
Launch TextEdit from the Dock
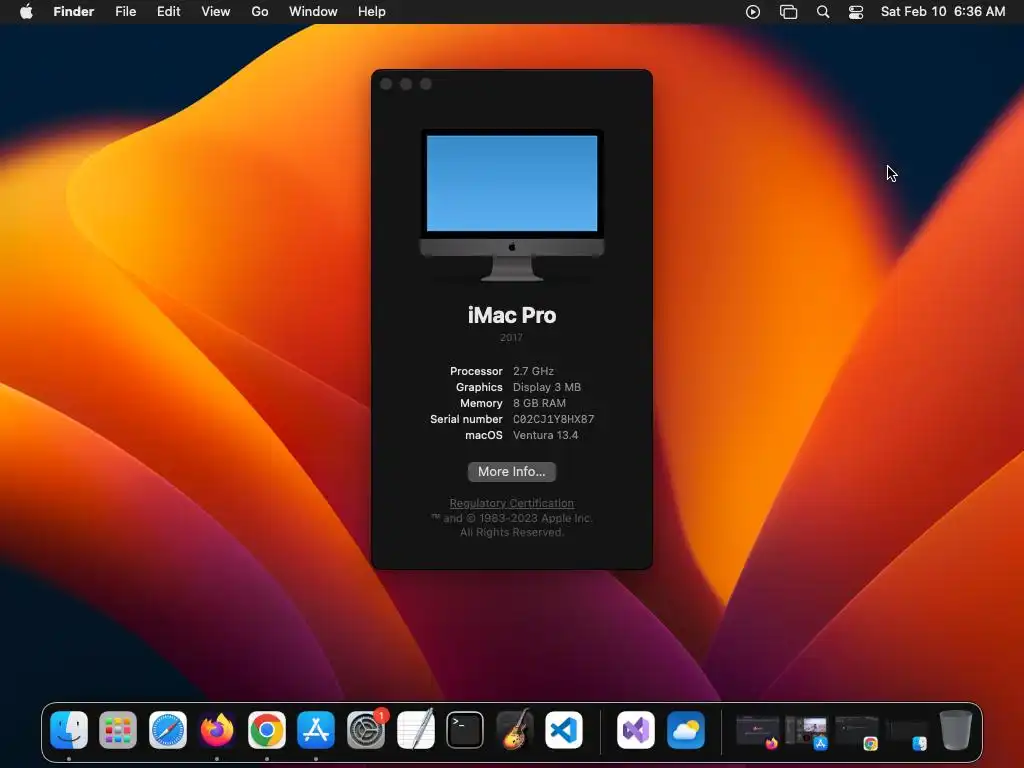[x=415, y=729]
